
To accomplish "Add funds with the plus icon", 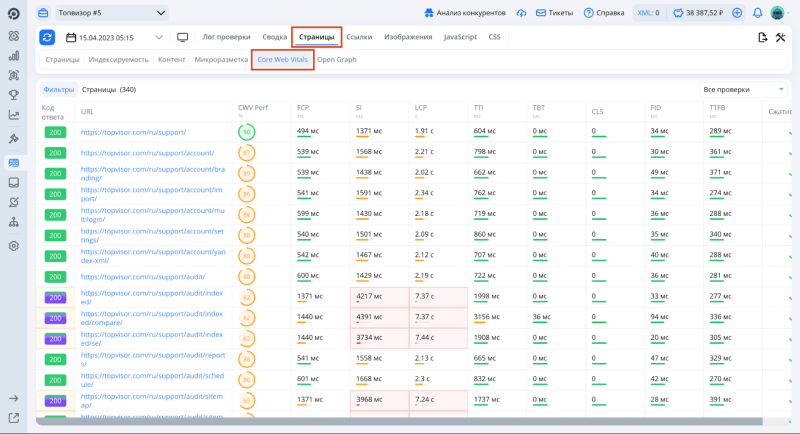I will pos(737,13).
